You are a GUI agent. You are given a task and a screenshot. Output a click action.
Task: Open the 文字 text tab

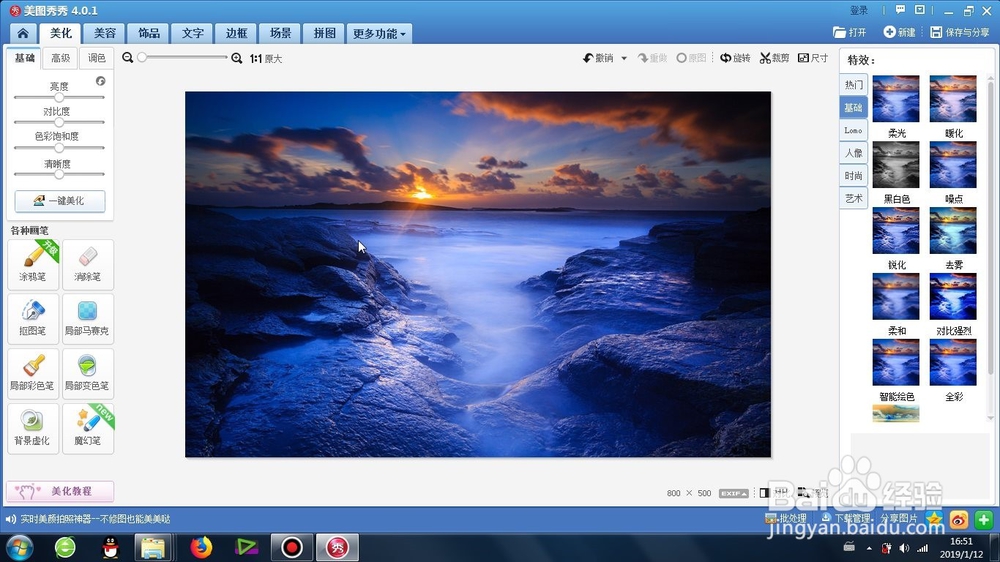[193, 33]
